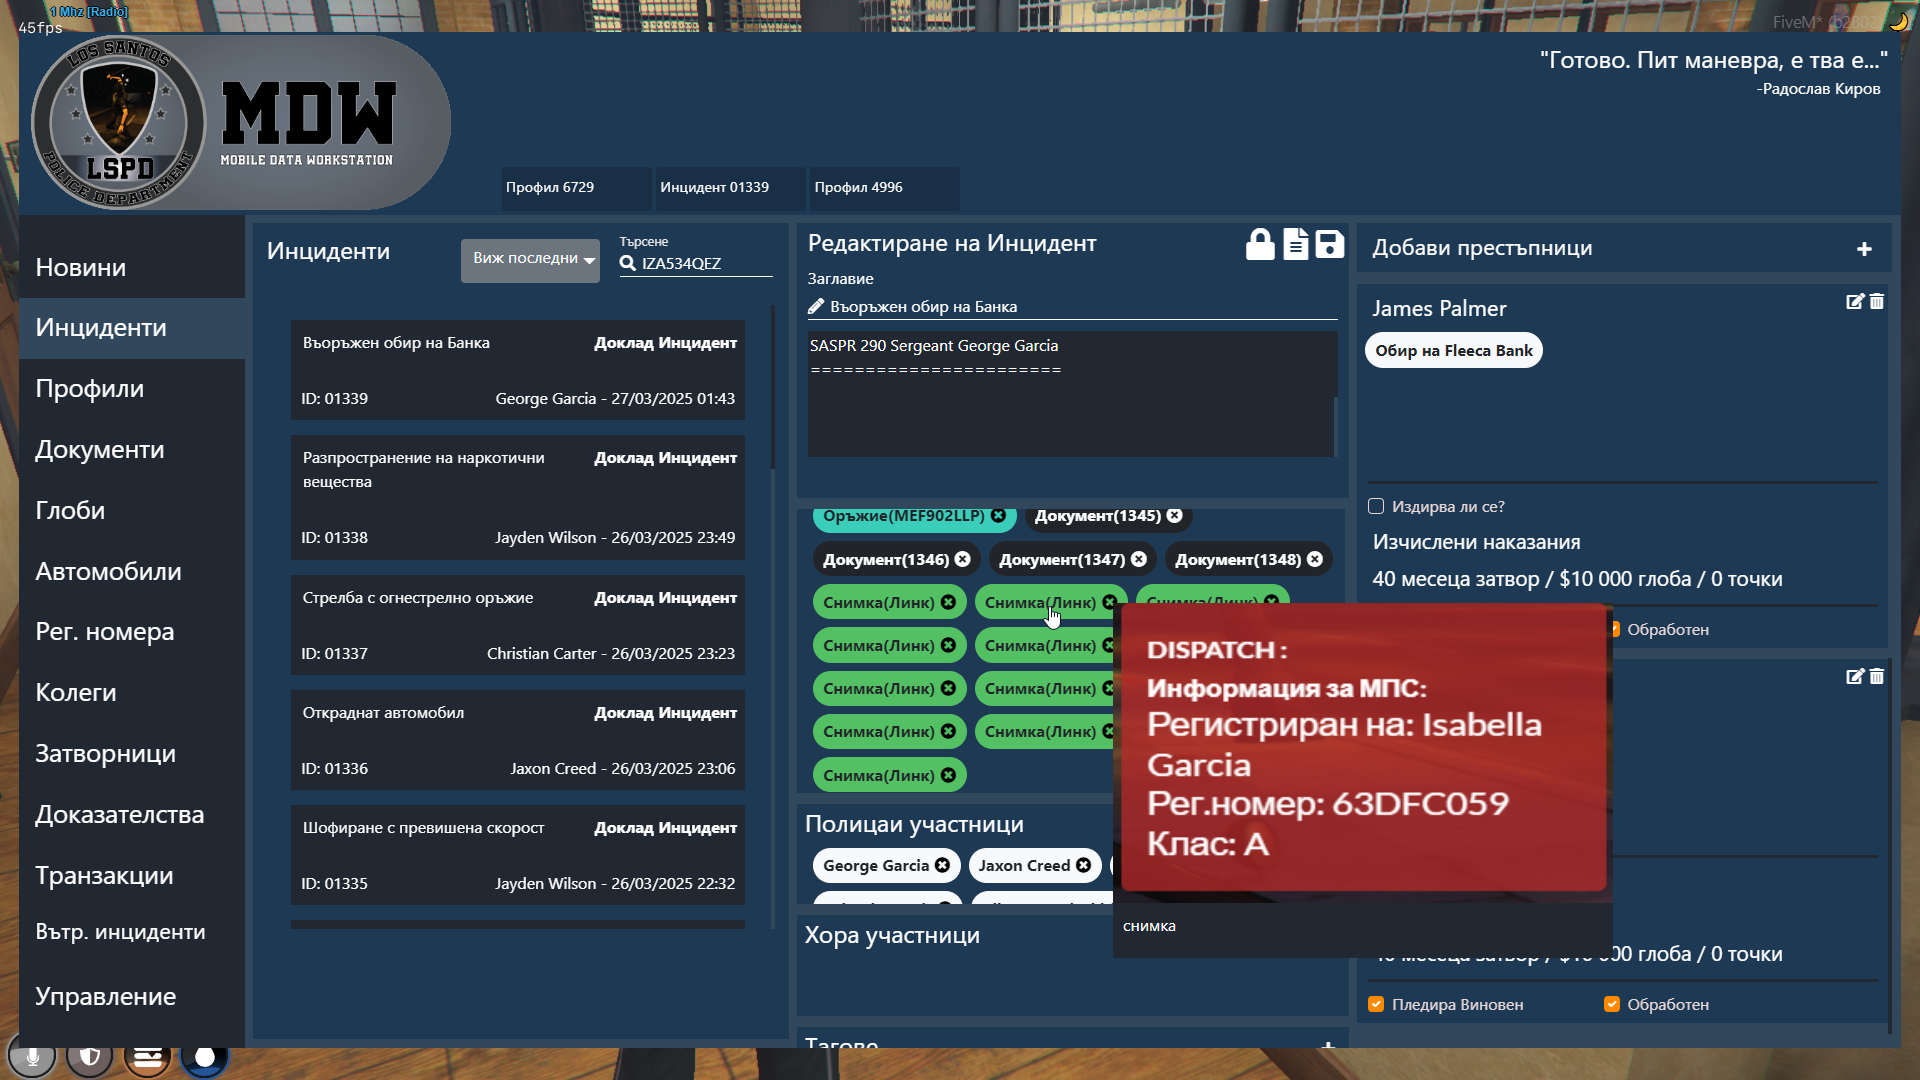Screen dimensions: 1920x1080
Task: Open incident 01337 about shooting
Action: pyautogui.click(x=517, y=625)
